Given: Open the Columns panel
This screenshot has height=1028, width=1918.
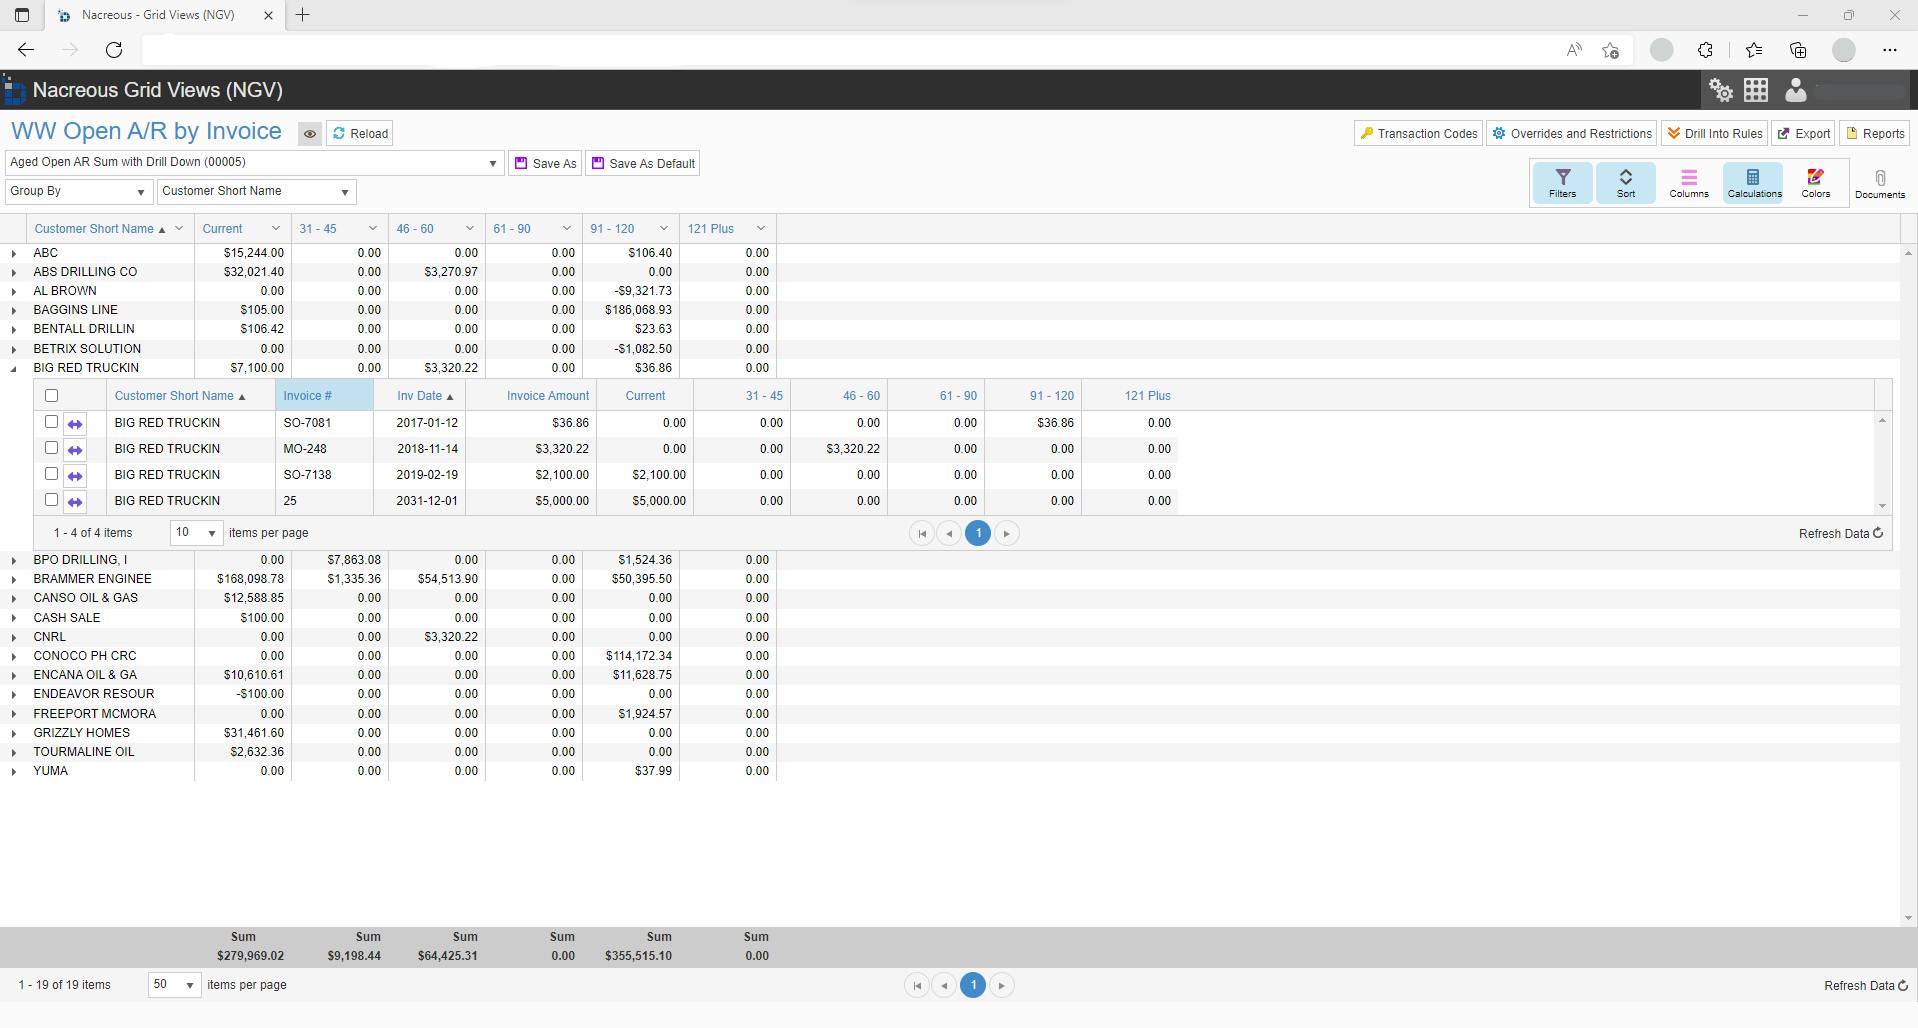Looking at the screenshot, I should point(1689,182).
